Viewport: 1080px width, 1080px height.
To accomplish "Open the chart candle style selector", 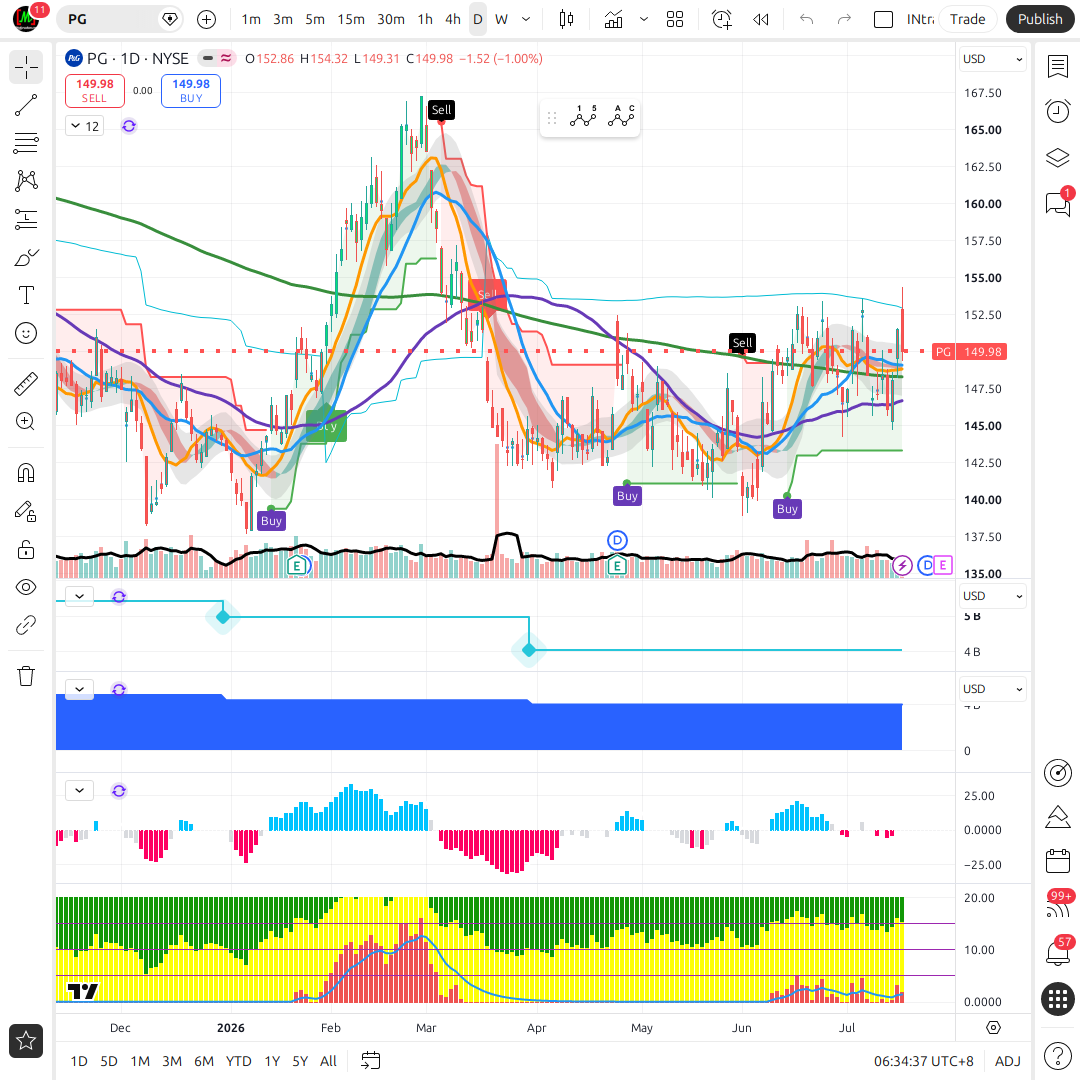I will [x=566, y=19].
